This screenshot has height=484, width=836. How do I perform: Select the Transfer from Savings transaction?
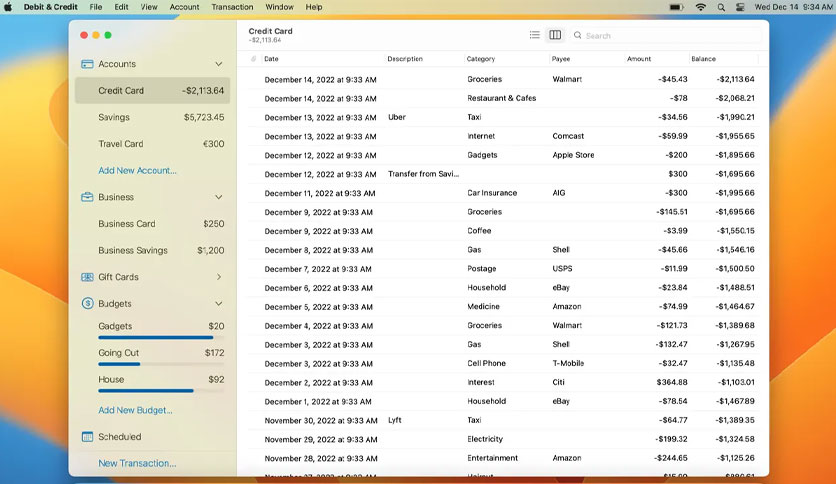(502, 174)
